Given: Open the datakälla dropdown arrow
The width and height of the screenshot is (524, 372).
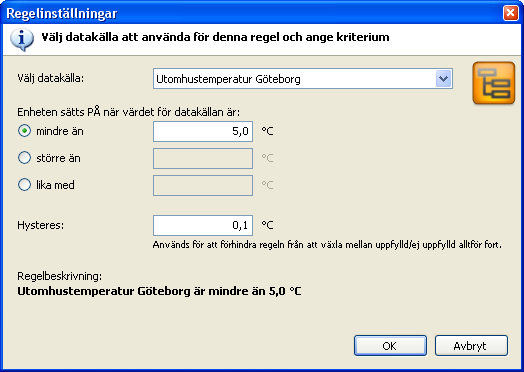Looking at the screenshot, I should coord(443,79).
